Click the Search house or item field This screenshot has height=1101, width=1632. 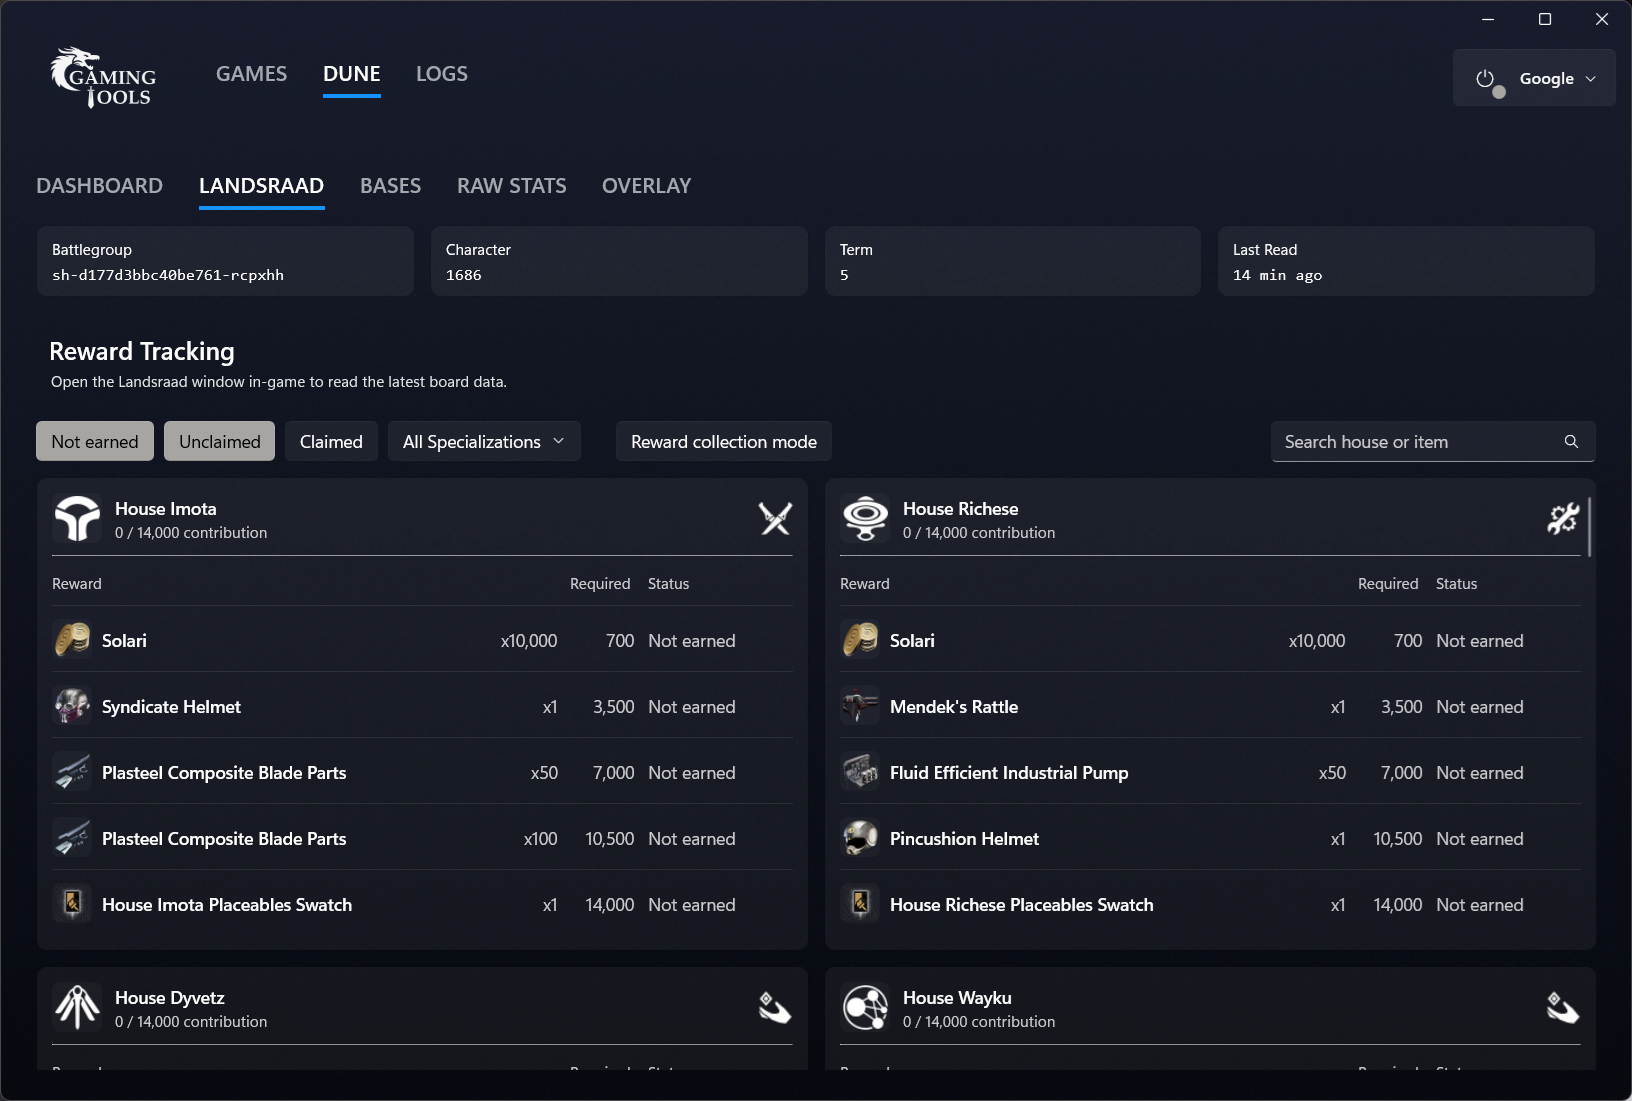tap(1432, 441)
